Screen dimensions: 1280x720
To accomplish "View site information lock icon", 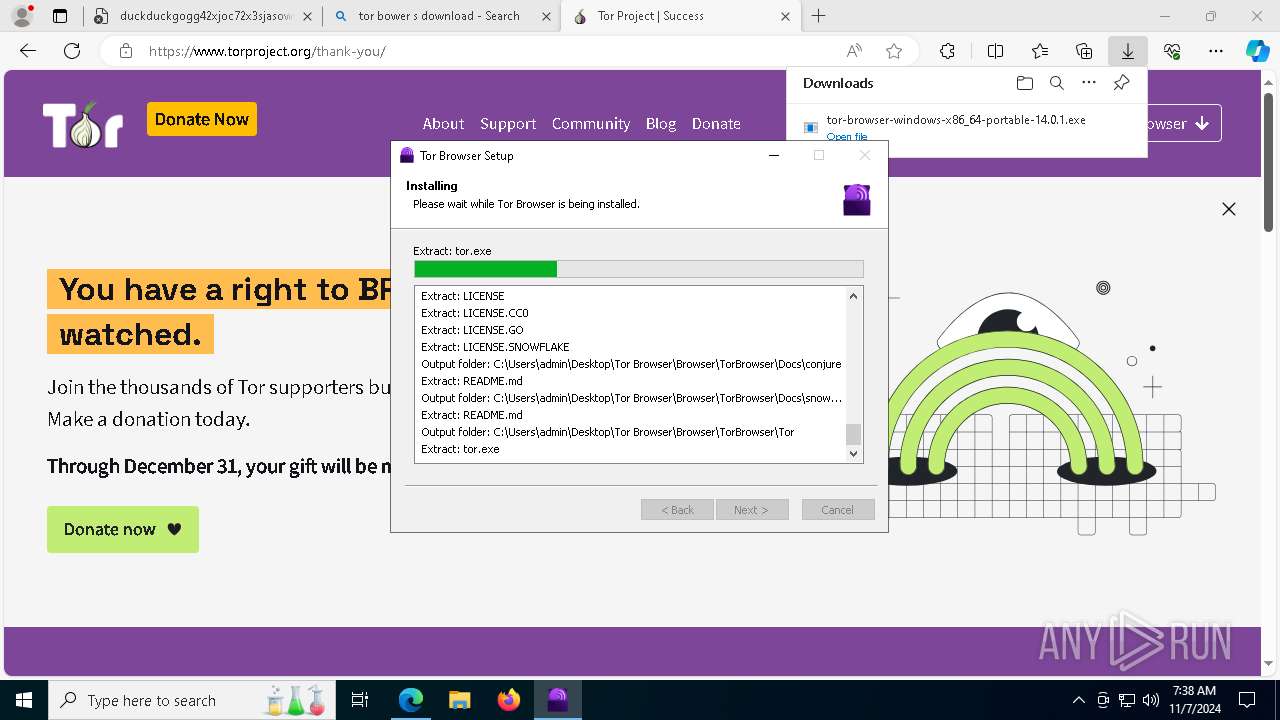I will [x=126, y=51].
